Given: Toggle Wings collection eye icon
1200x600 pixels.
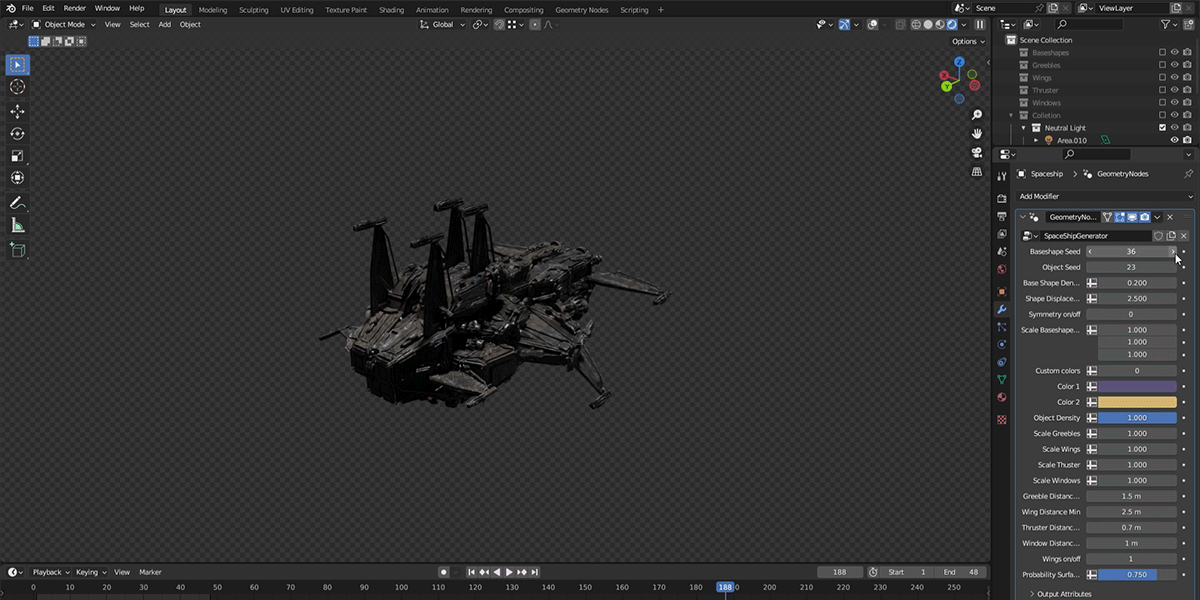Looking at the screenshot, I should pyautogui.click(x=1174, y=77).
